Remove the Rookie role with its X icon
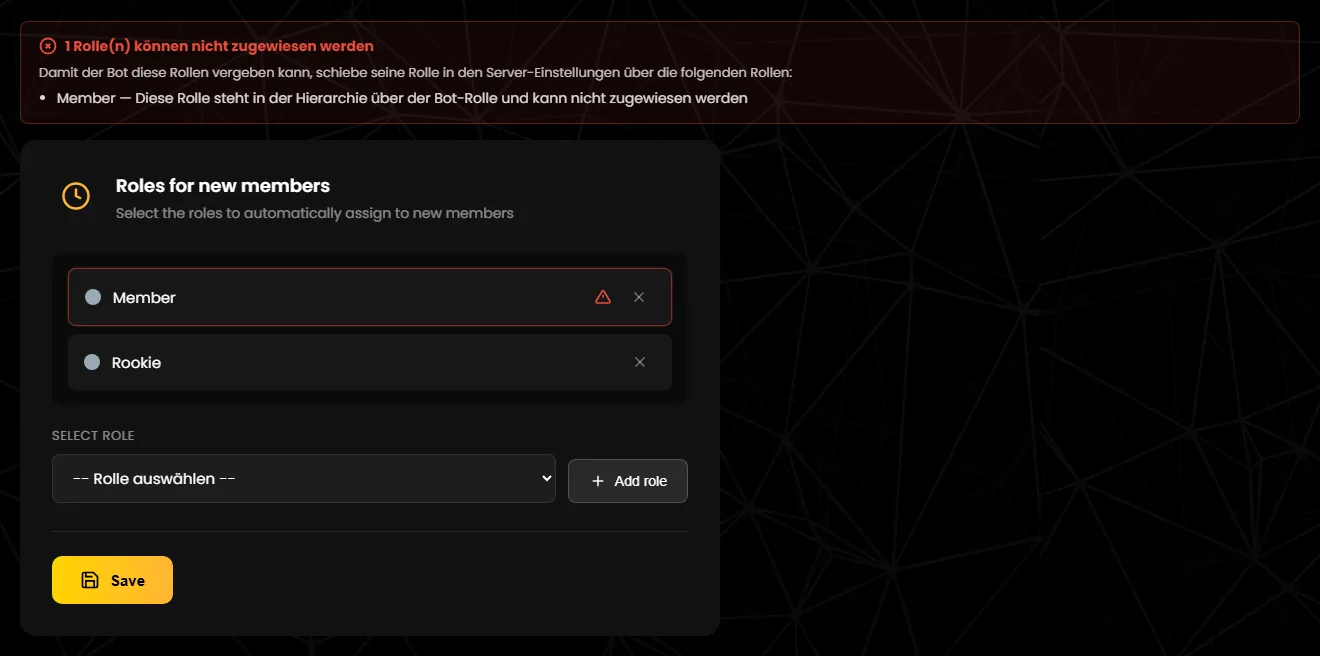Image resolution: width=1320 pixels, height=656 pixels. (640, 362)
